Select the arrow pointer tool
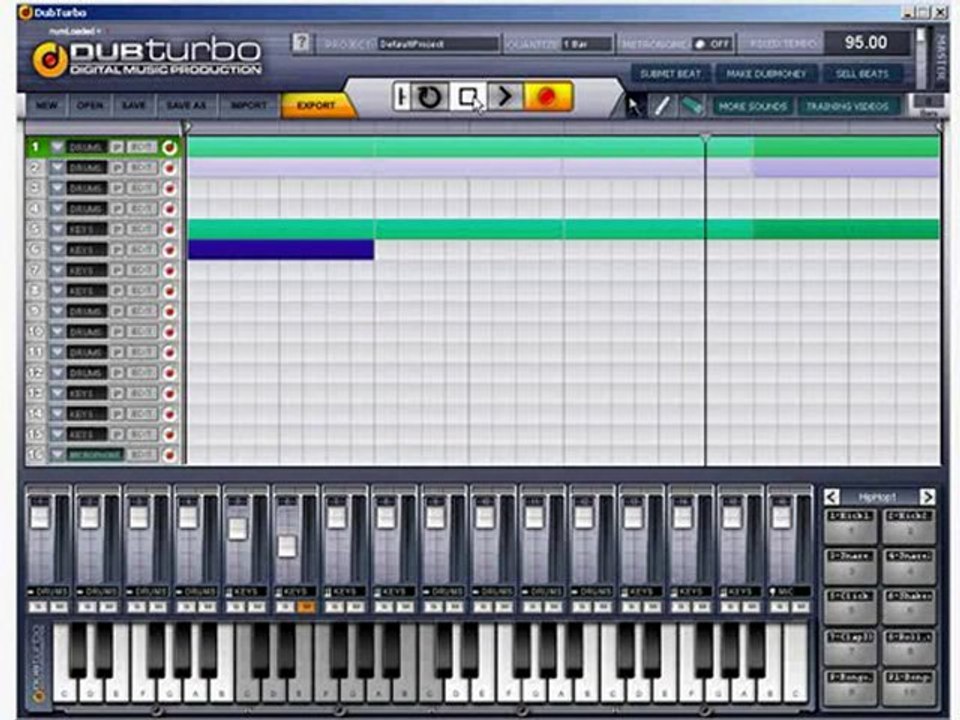This screenshot has height=720, width=960. [x=634, y=106]
